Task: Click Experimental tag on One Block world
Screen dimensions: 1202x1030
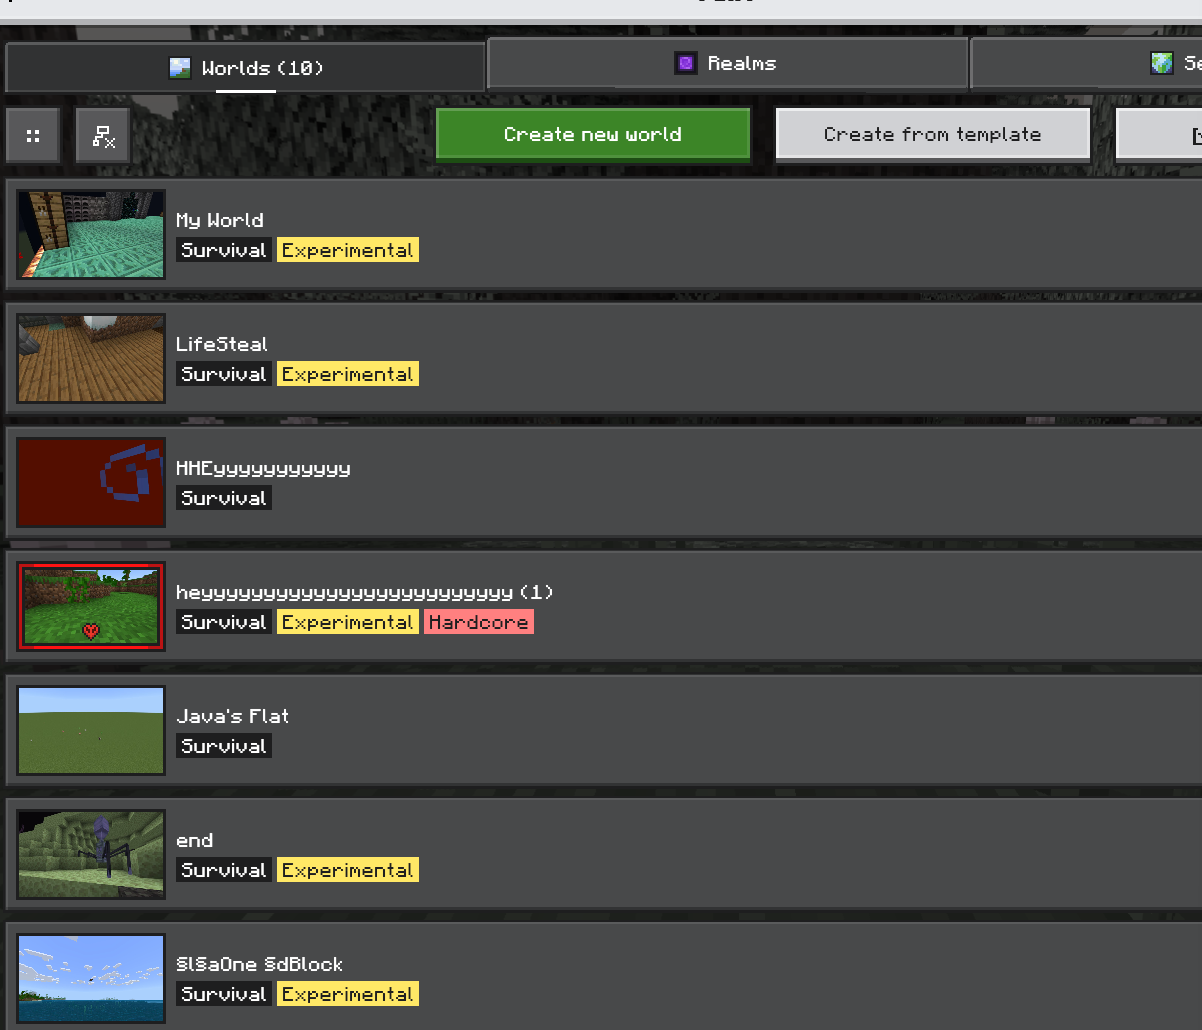Action: (x=348, y=994)
